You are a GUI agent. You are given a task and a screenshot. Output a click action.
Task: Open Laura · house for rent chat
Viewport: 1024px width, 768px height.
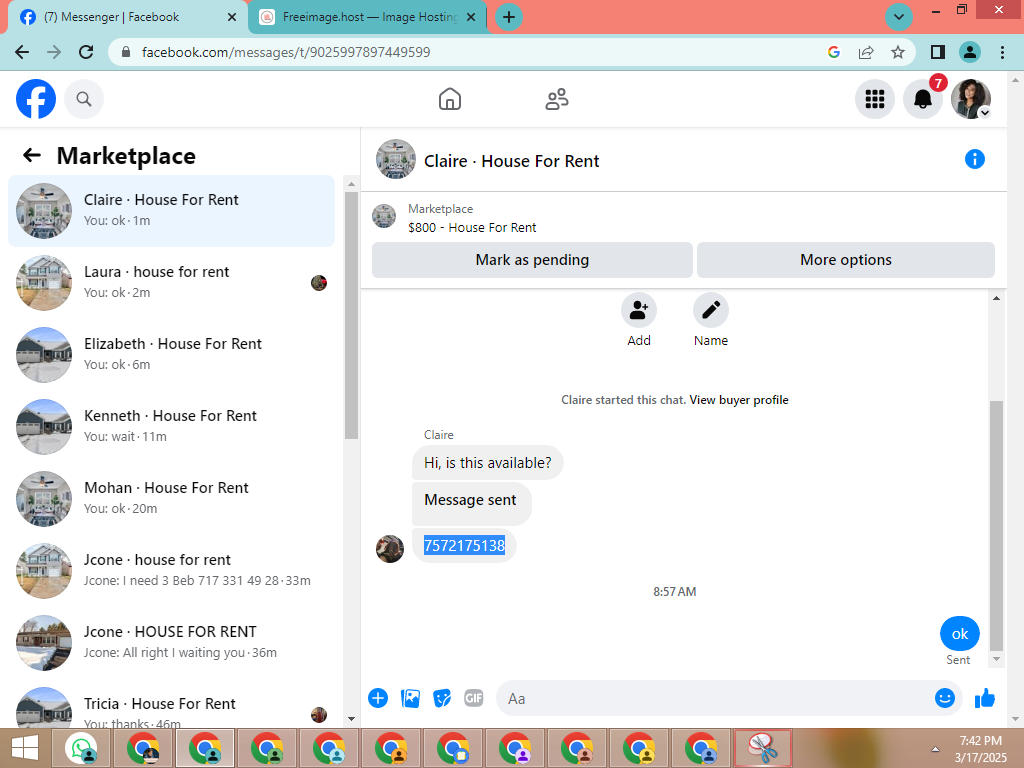click(171, 283)
